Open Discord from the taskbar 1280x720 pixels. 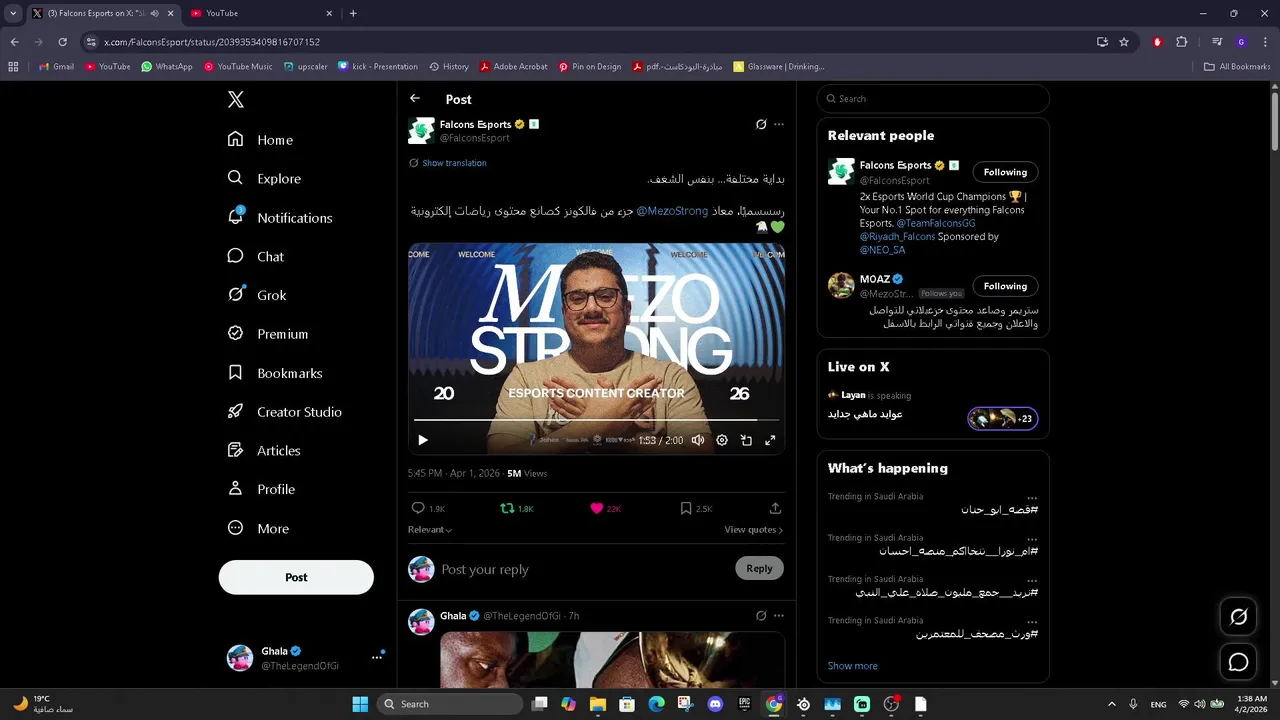715,704
